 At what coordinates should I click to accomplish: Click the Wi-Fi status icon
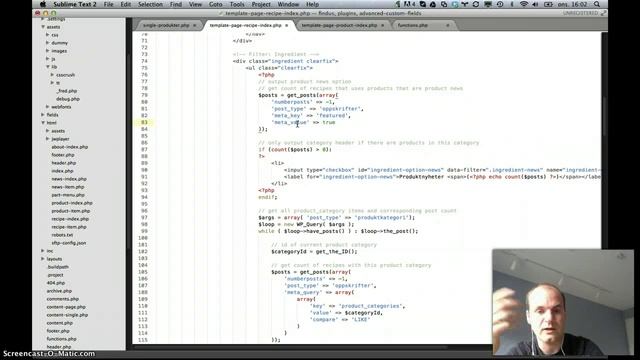click(524, 4)
